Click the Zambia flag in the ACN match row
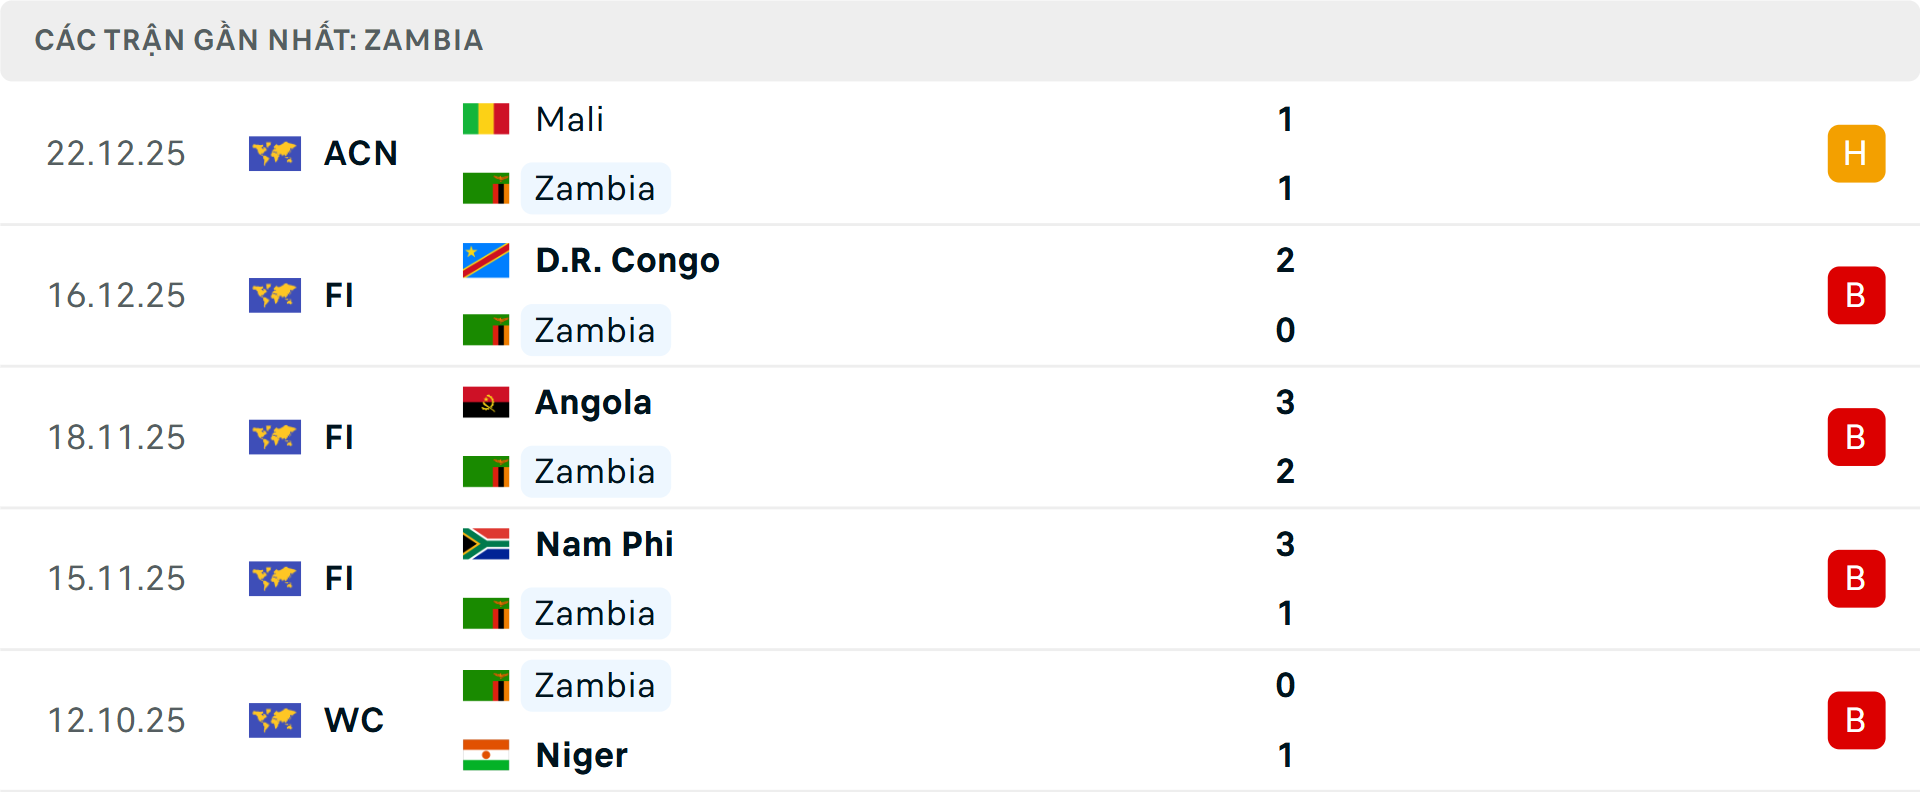Viewport: 1920px width, 792px height. click(x=486, y=188)
